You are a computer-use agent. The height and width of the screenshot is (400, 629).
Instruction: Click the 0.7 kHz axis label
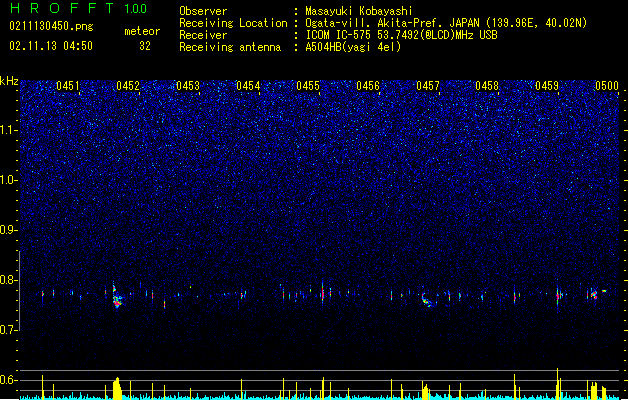(7, 330)
